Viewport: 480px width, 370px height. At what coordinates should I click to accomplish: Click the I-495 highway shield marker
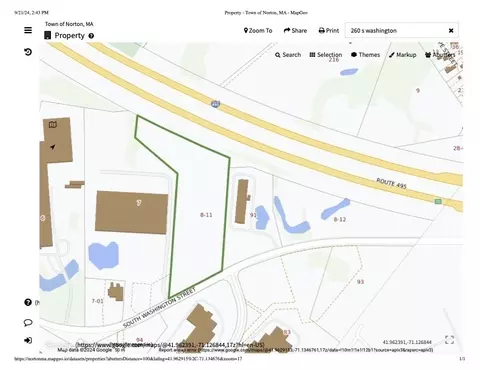pos(215,104)
